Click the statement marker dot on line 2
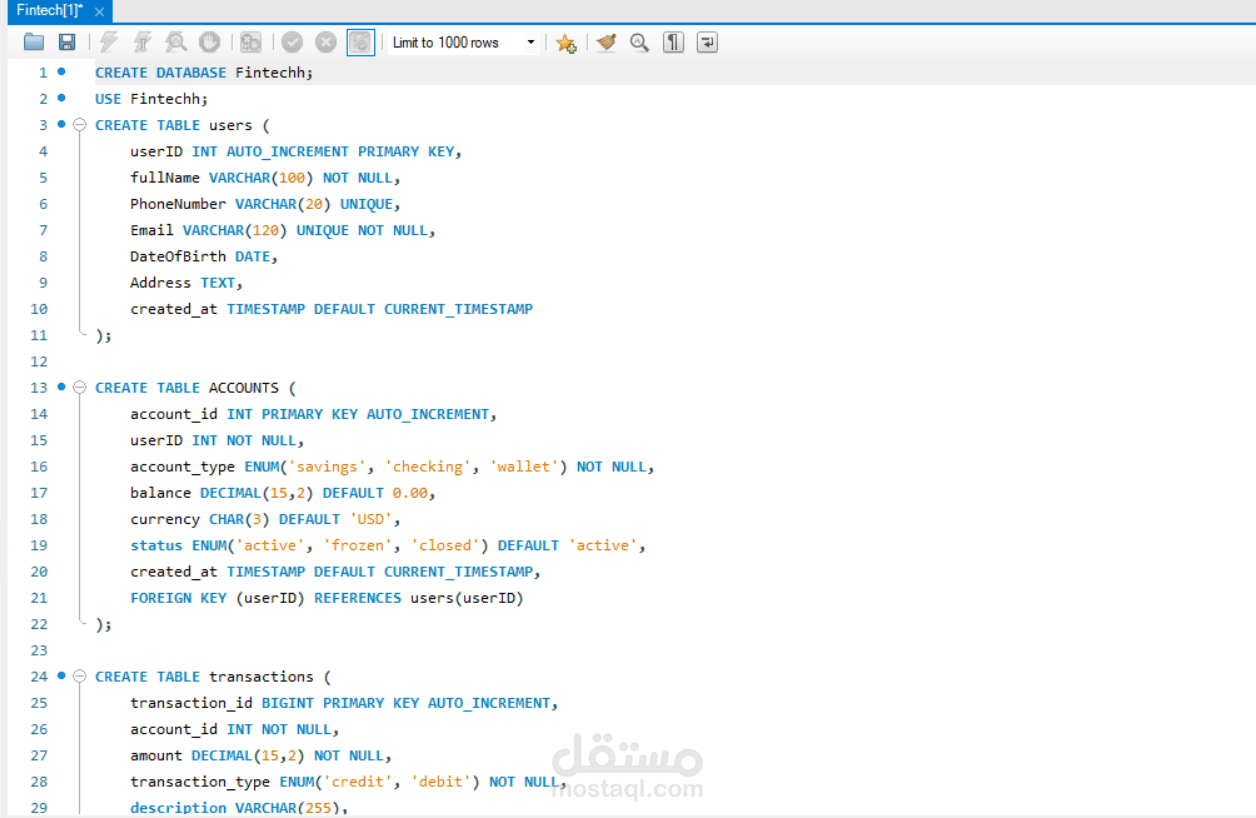The height and width of the screenshot is (818, 1256). tap(61, 98)
